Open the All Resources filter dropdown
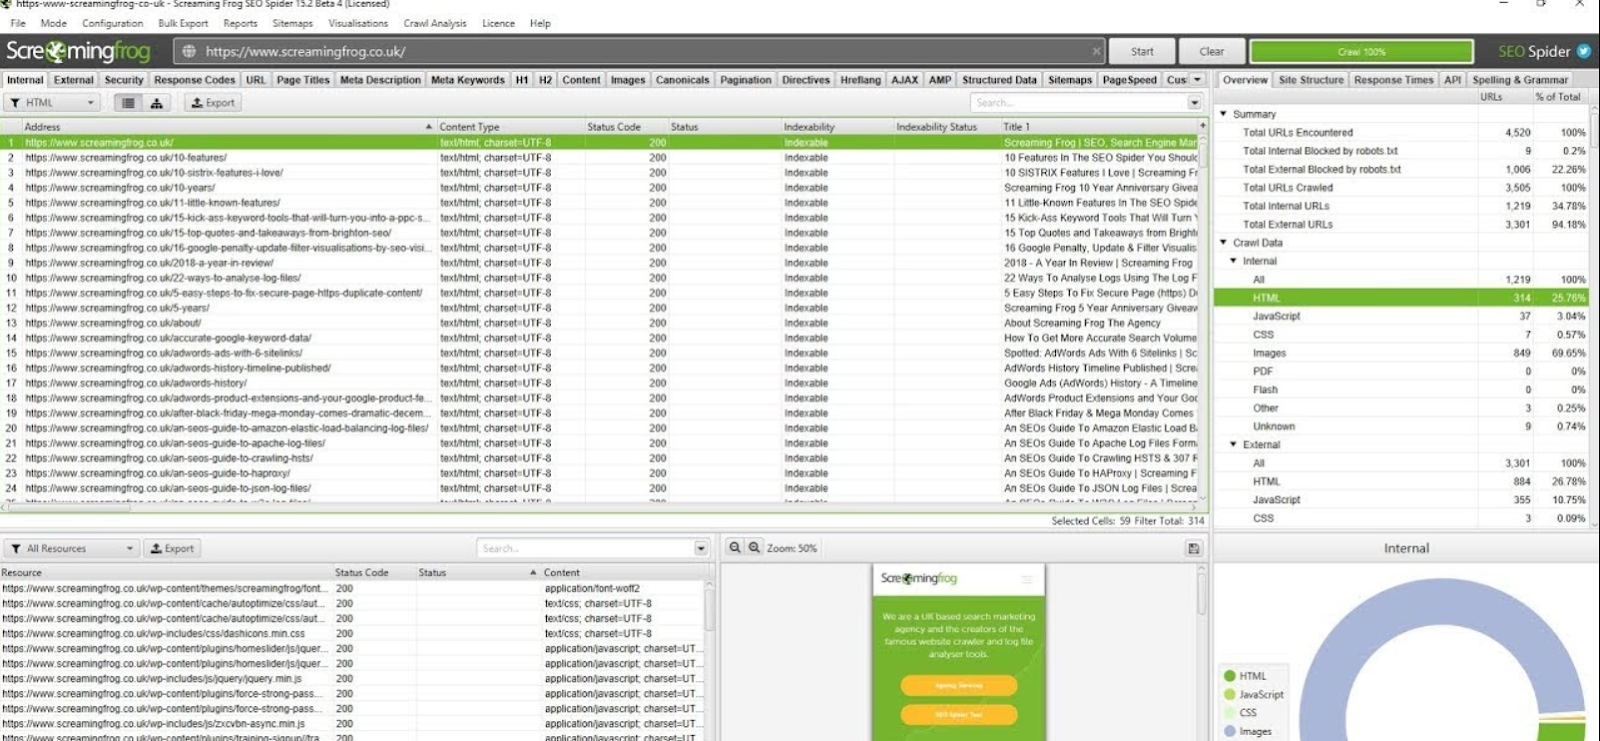The height and width of the screenshot is (741, 1600). [71, 548]
